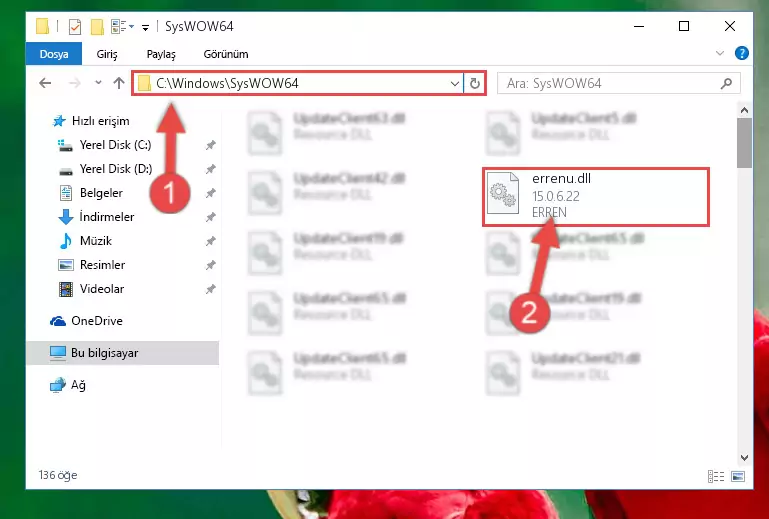Click the Videolar filmstrip icon
This screenshot has height=519, width=769.
(66, 289)
